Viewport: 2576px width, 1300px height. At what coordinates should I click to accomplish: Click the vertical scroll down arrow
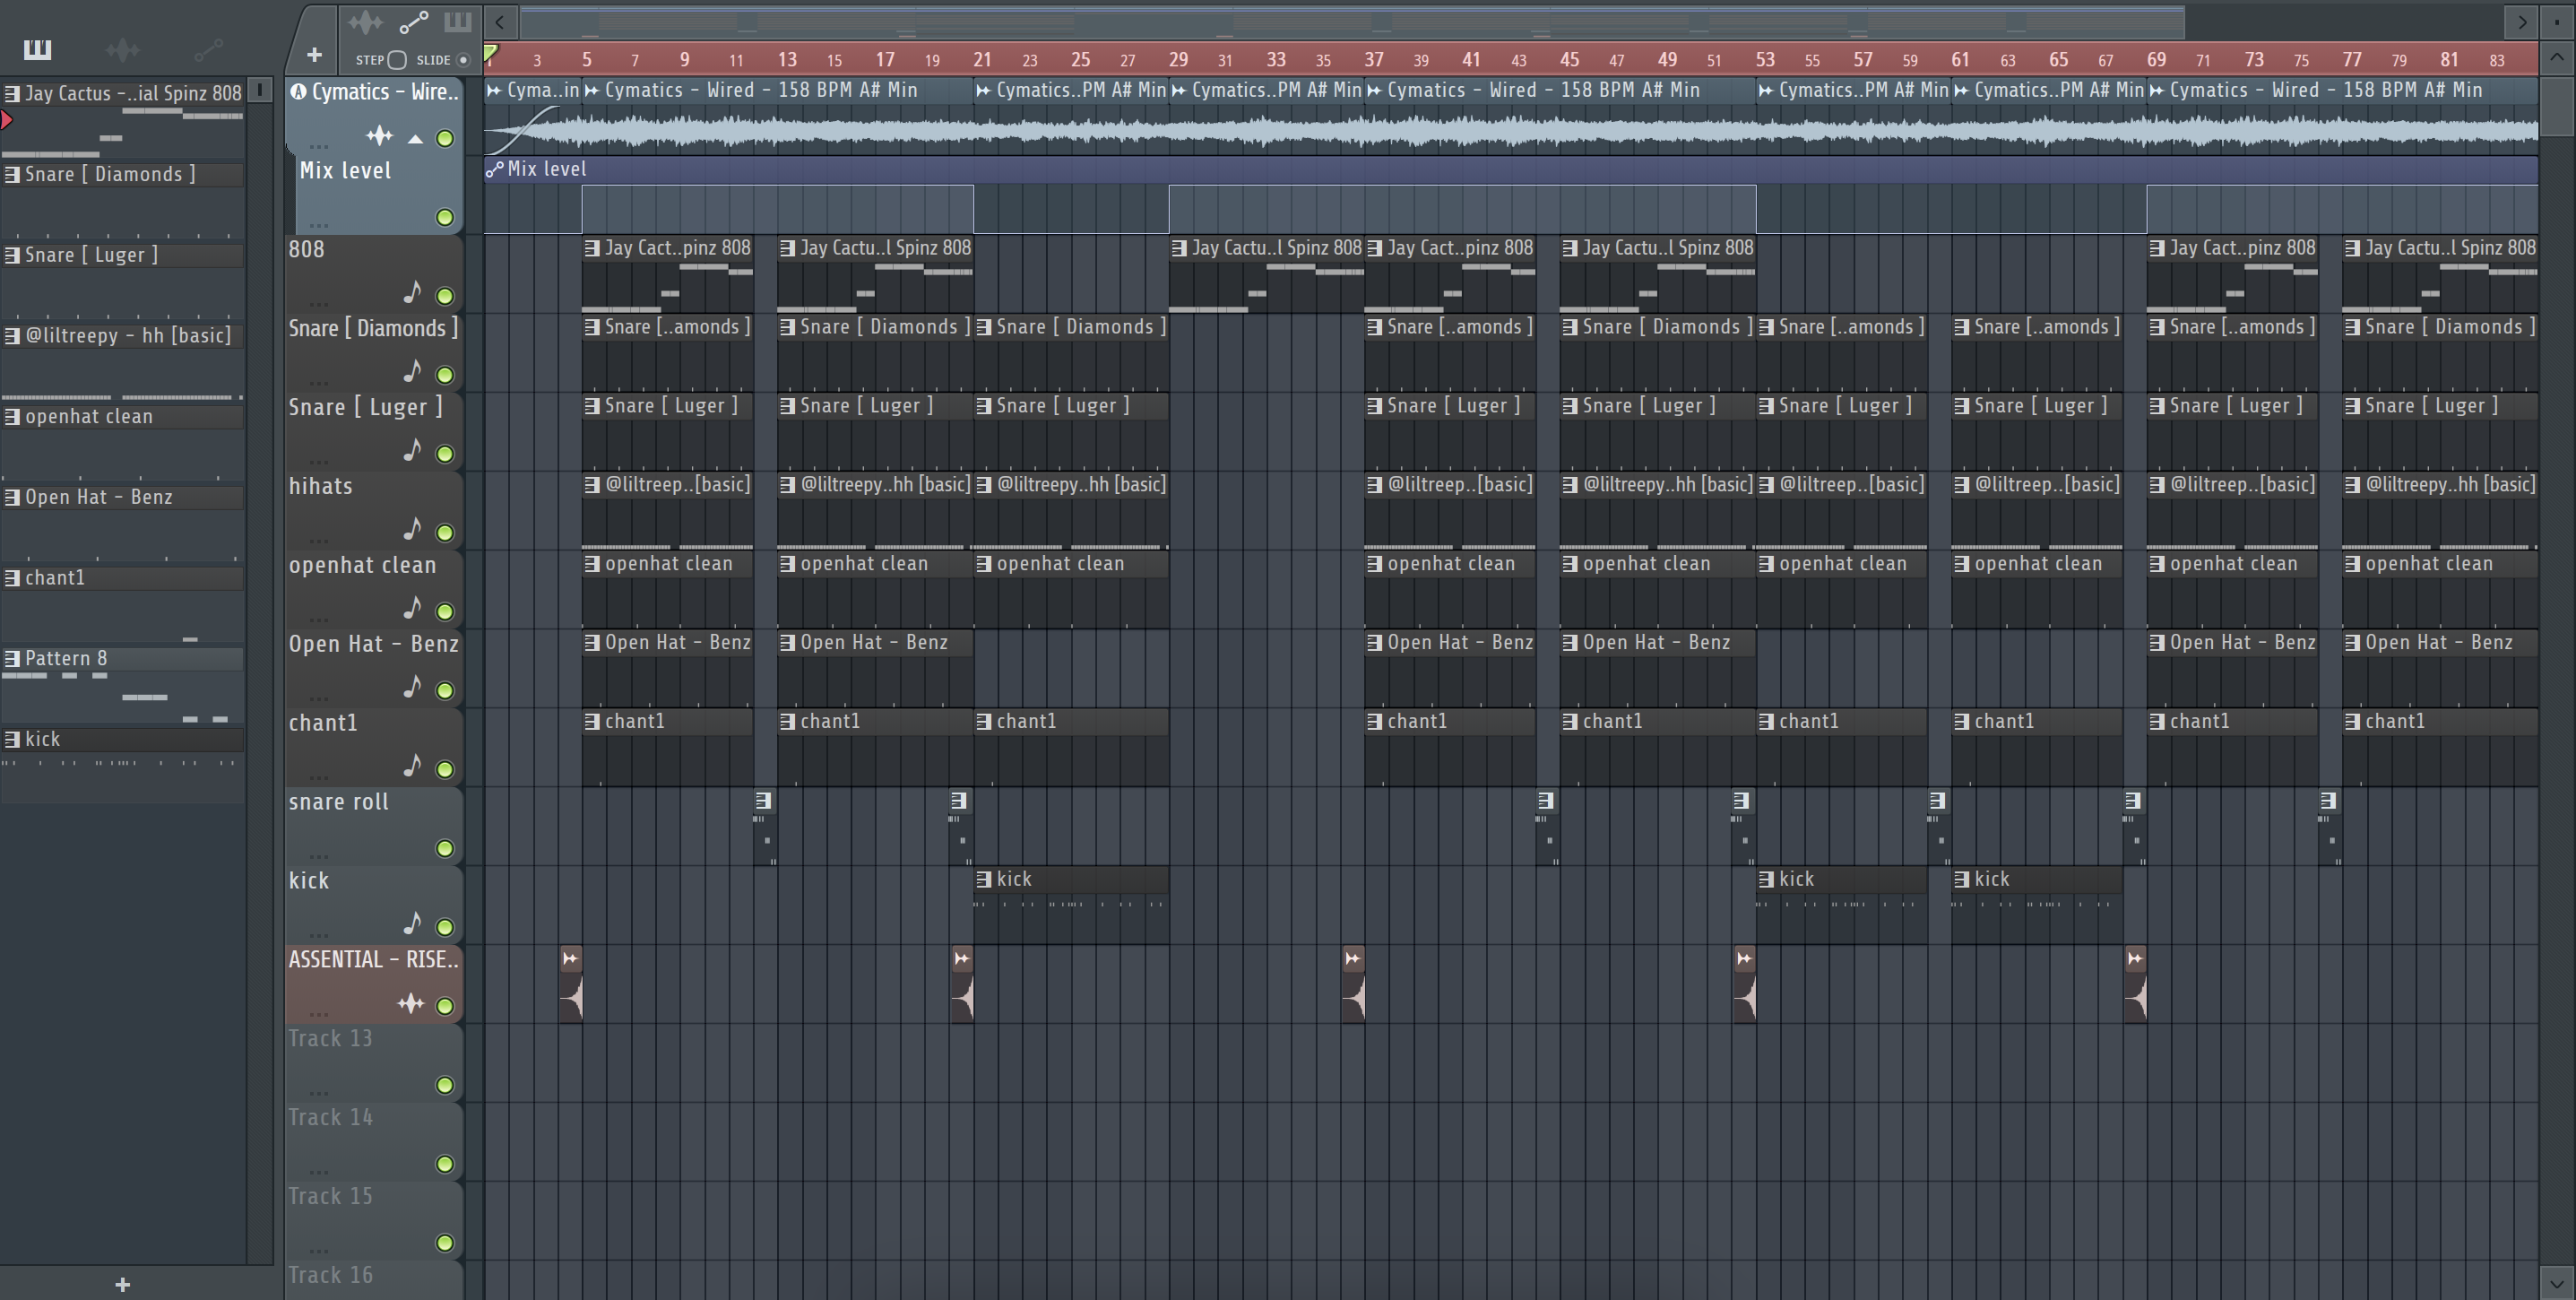[x=2558, y=1283]
